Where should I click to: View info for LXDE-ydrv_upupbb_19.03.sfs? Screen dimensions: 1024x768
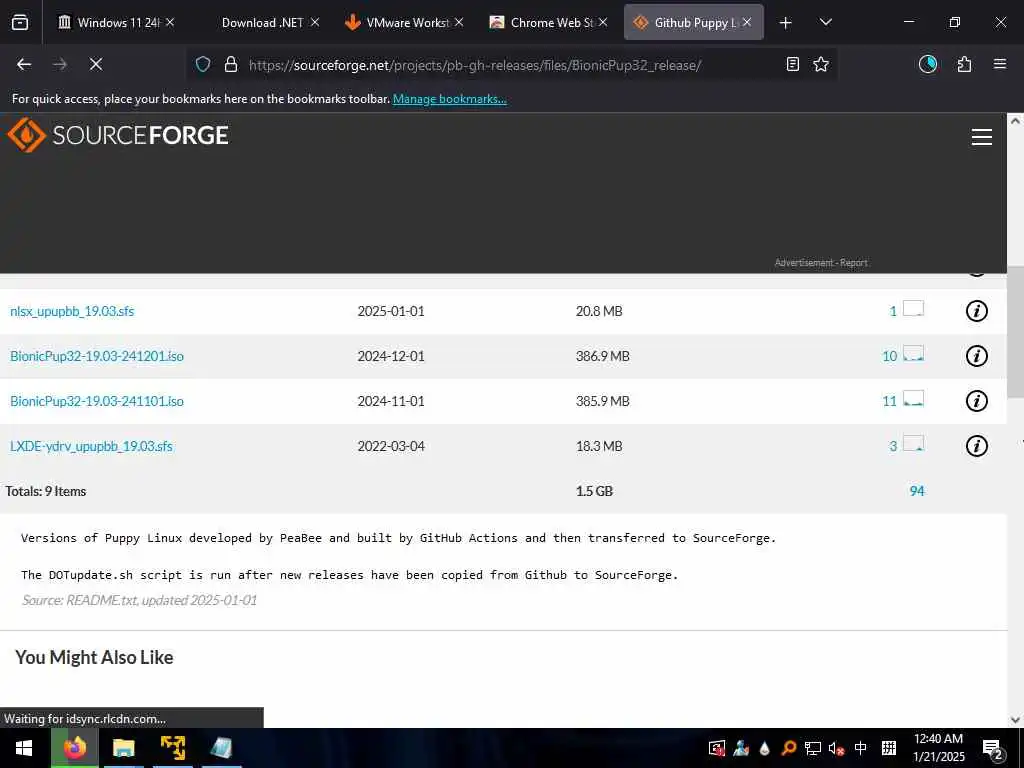[976, 446]
